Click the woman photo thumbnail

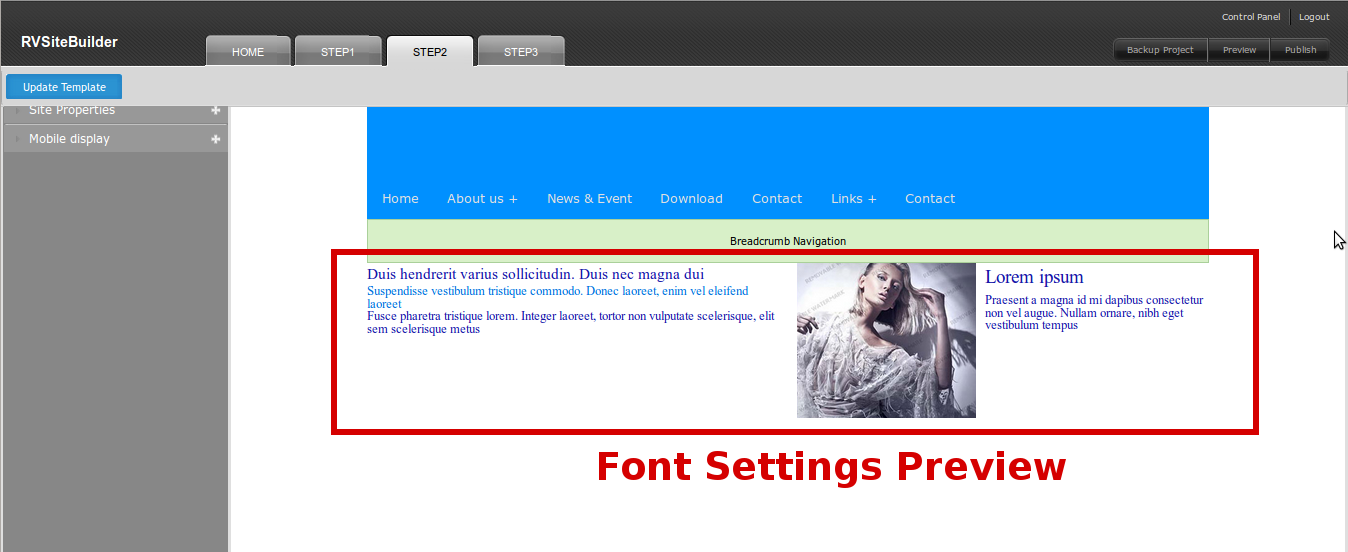[886, 340]
